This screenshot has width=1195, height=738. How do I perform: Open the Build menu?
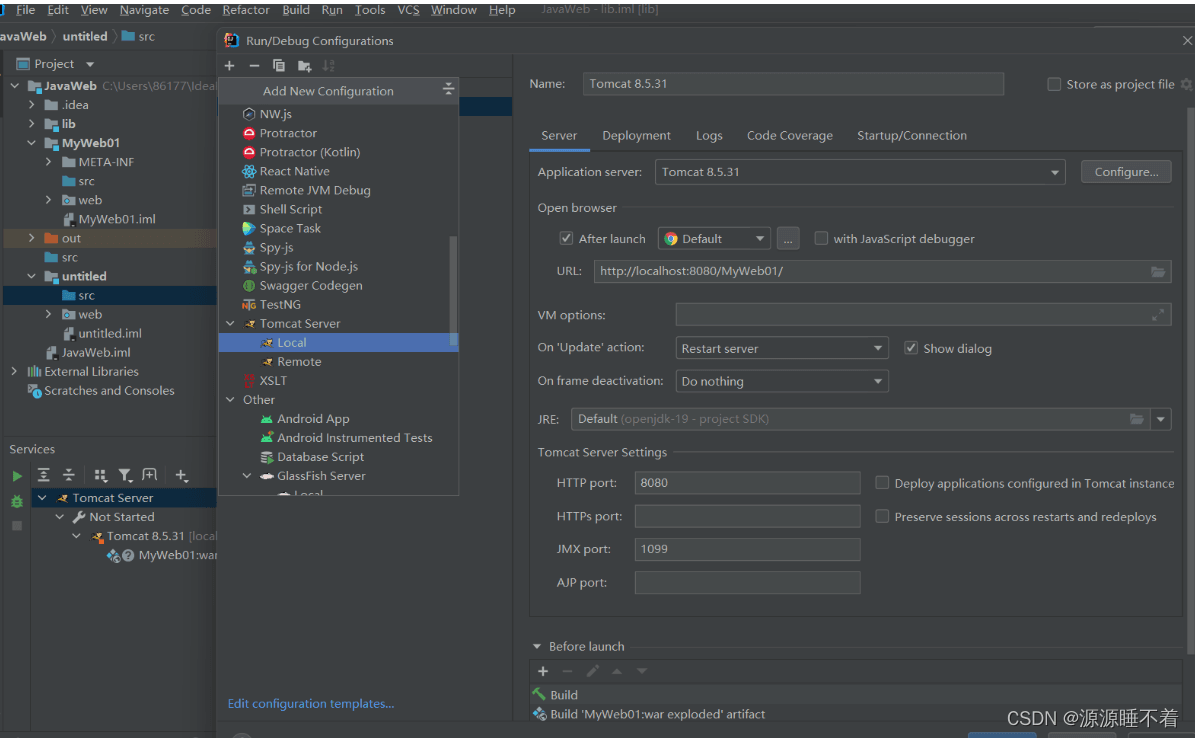[296, 10]
